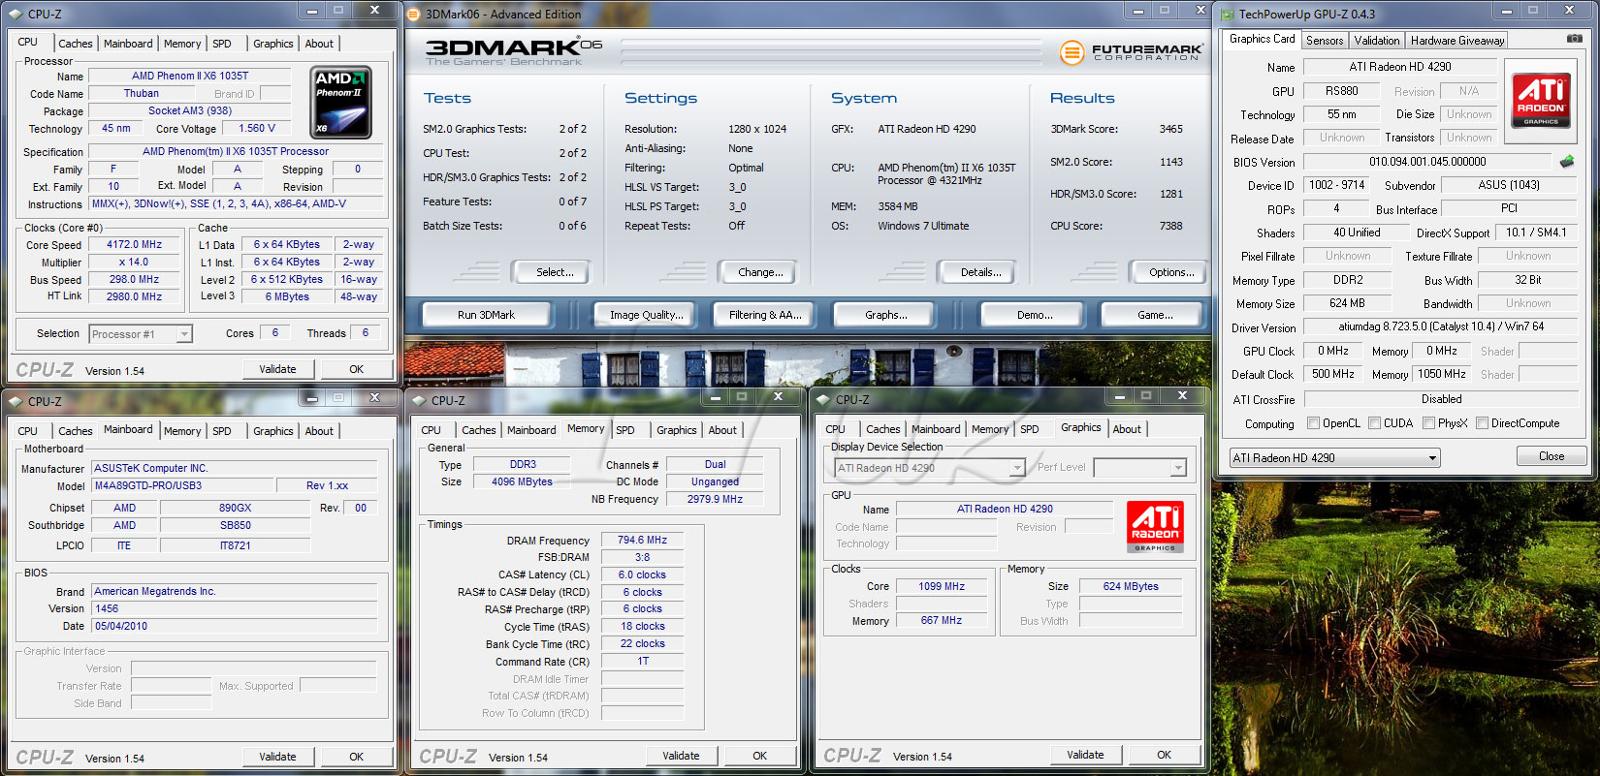The height and width of the screenshot is (776, 1600).
Task: Click the Southbridge SB850 field
Action: [235, 526]
